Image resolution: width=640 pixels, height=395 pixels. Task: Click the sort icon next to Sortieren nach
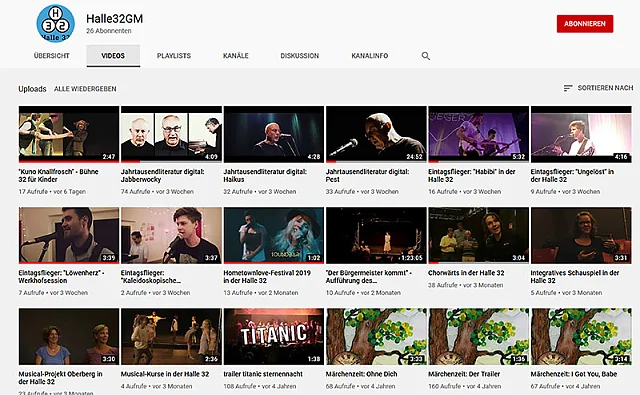click(x=568, y=88)
